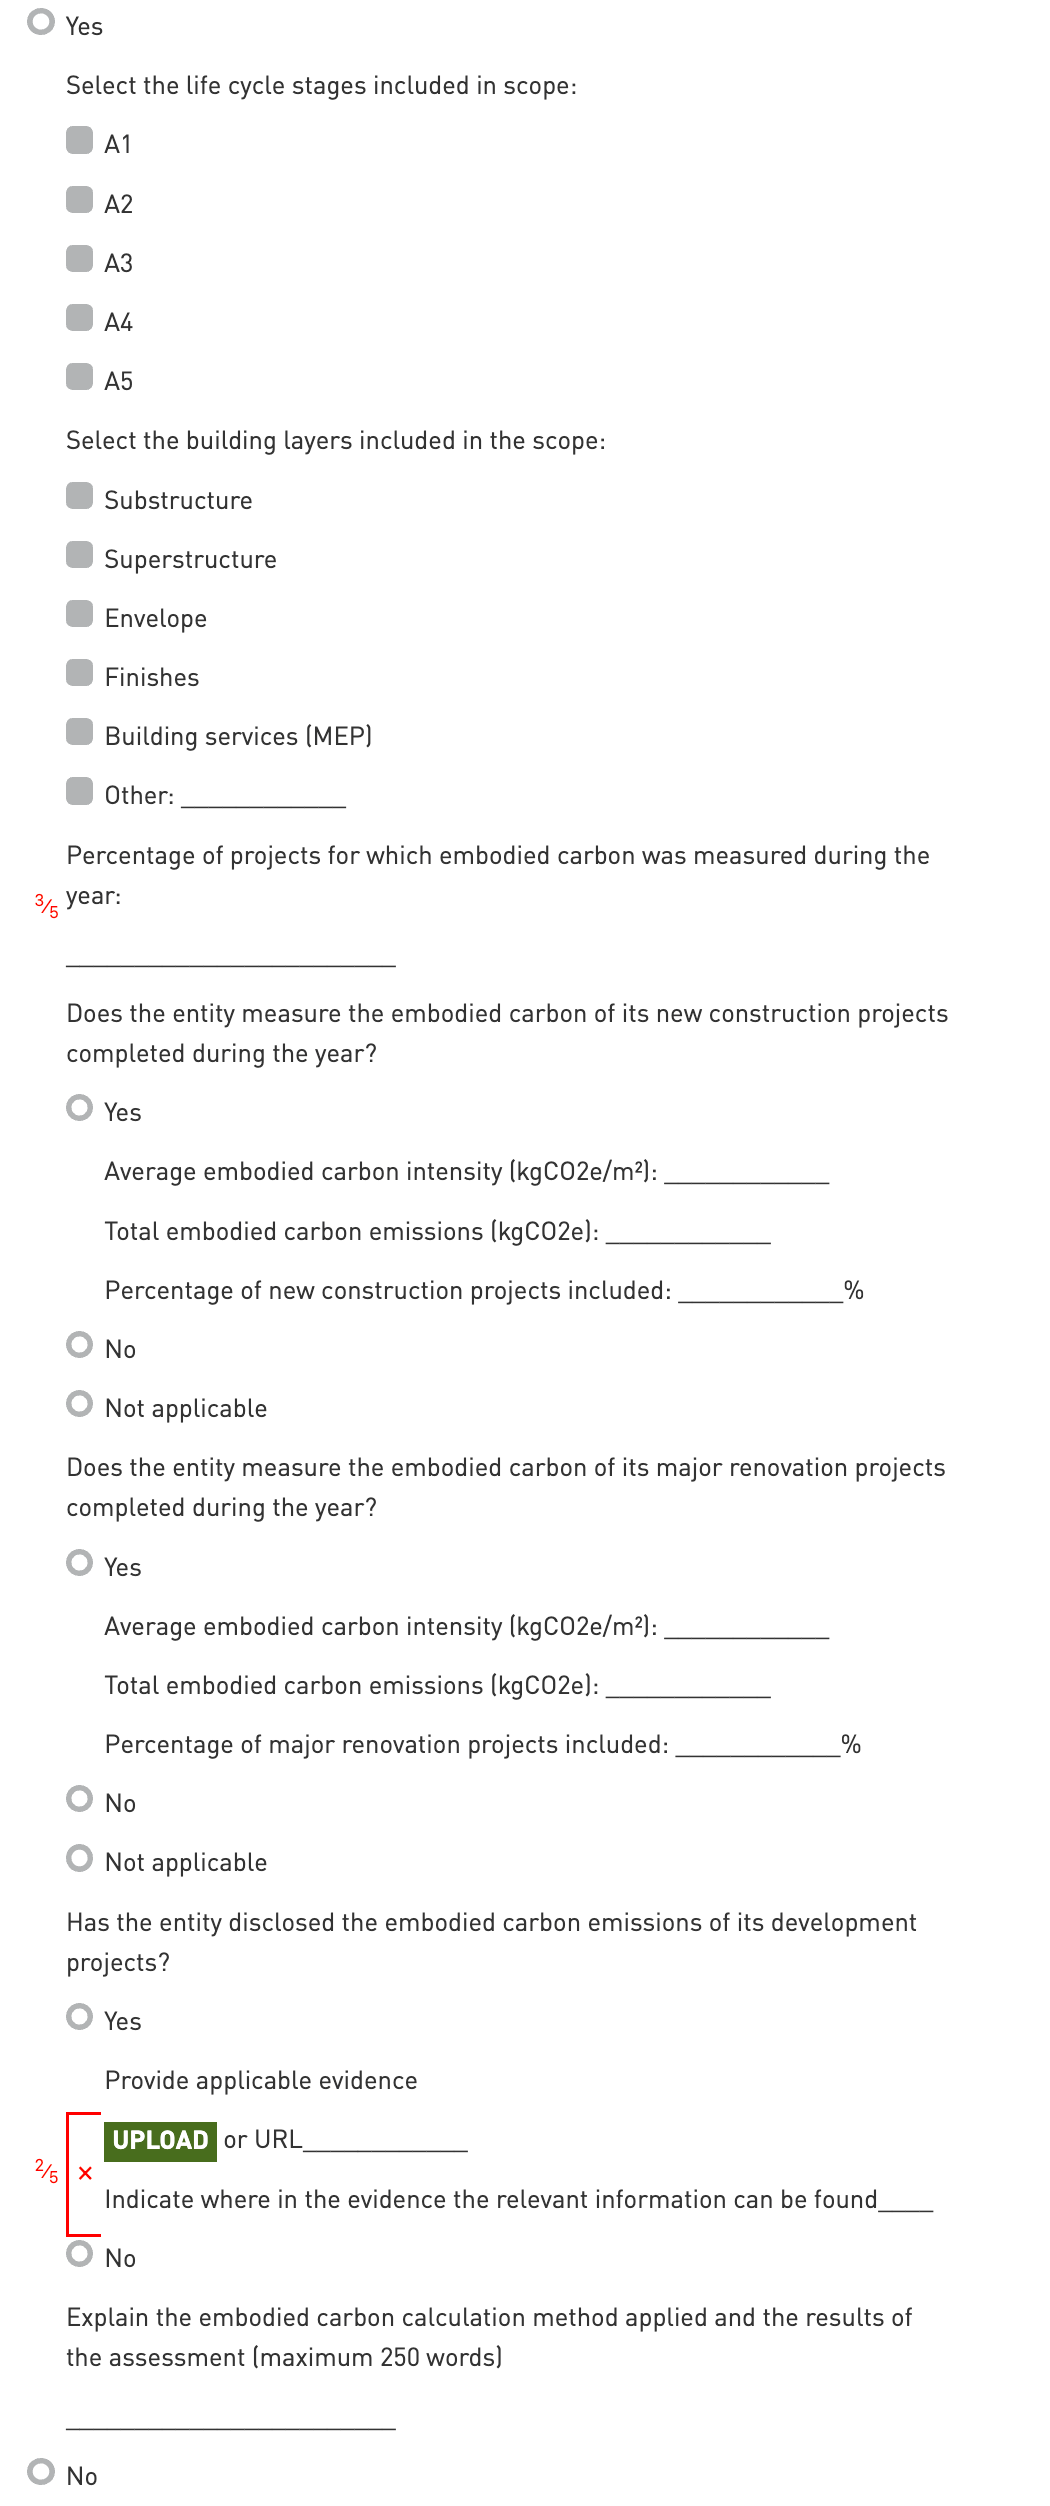The image size is (1050, 2506).
Task: Choose Yes for disclosed embodied carbon emissions
Action: point(80,2017)
